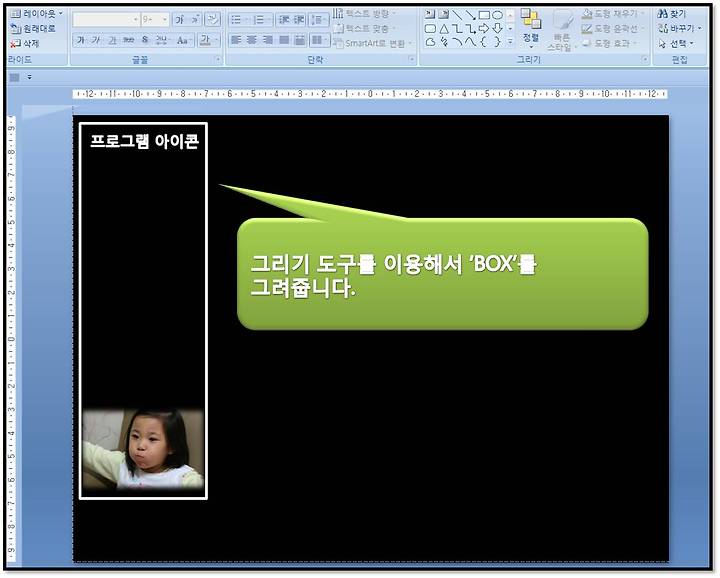This screenshot has width=720, height=578.
Task: Pick the Curve shape
Action: pos(470,42)
